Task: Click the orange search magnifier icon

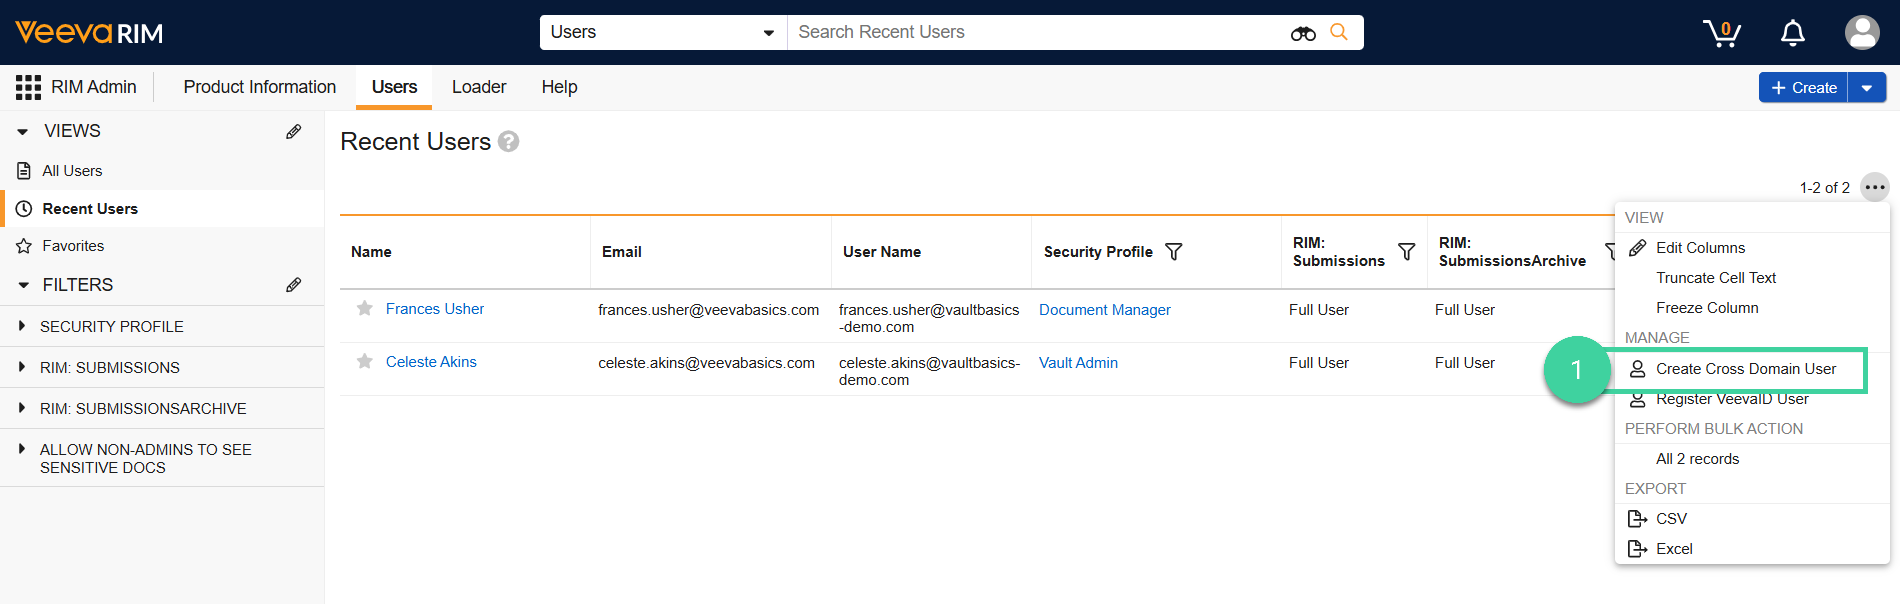Action: (1339, 32)
